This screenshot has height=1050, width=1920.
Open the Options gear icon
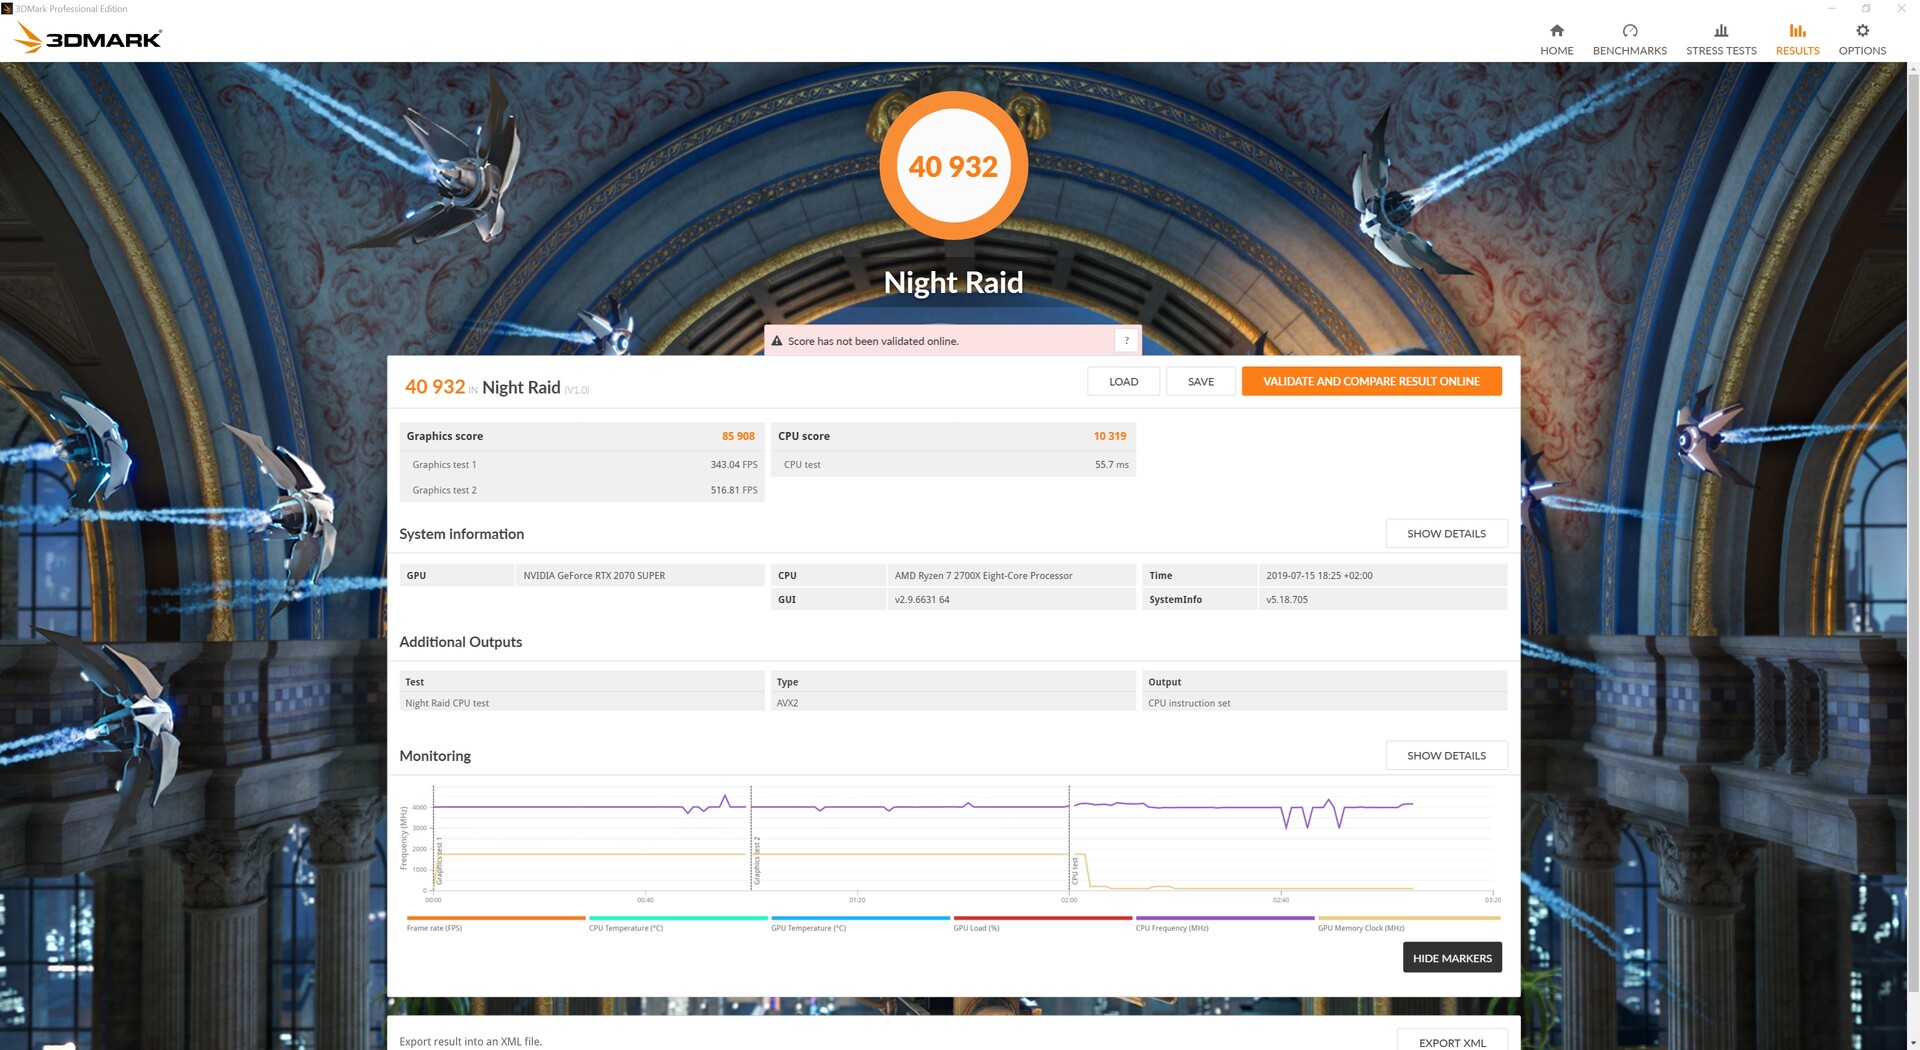tap(1862, 31)
